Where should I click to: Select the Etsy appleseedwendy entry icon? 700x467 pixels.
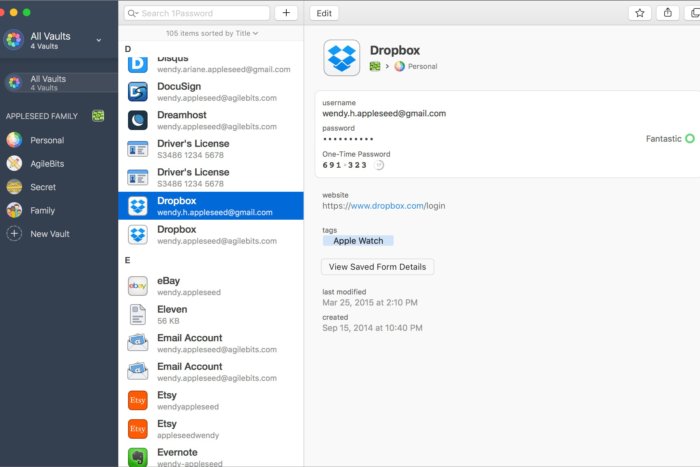[138, 429]
